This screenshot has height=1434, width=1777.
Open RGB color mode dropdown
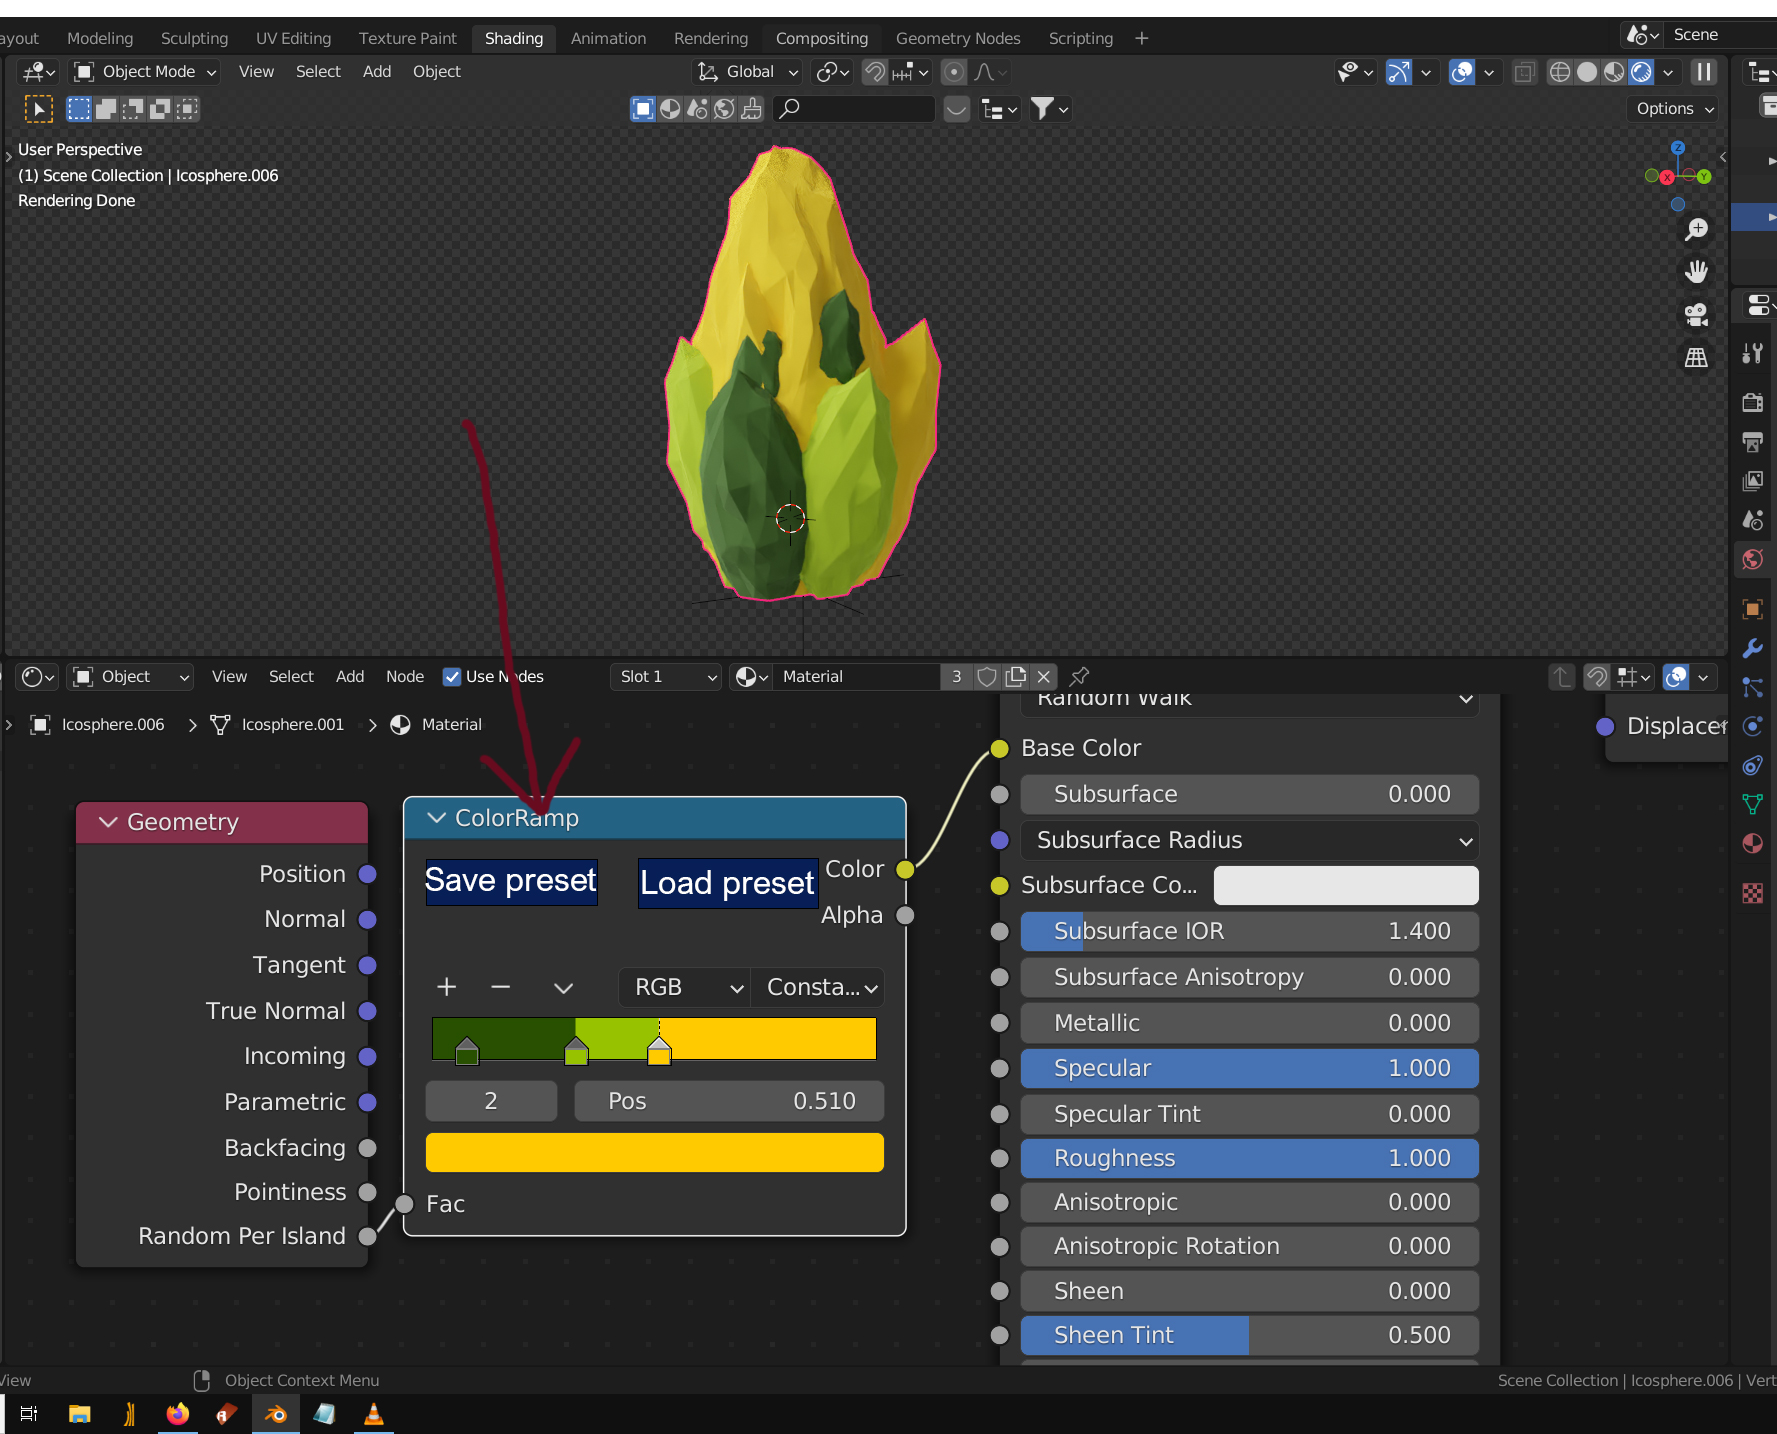(x=684, y=987)
